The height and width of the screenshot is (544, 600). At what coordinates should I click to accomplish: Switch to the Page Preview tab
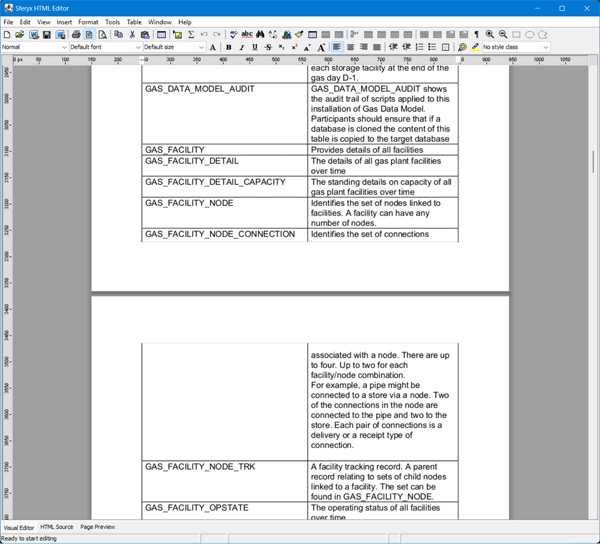click(97, 527)
